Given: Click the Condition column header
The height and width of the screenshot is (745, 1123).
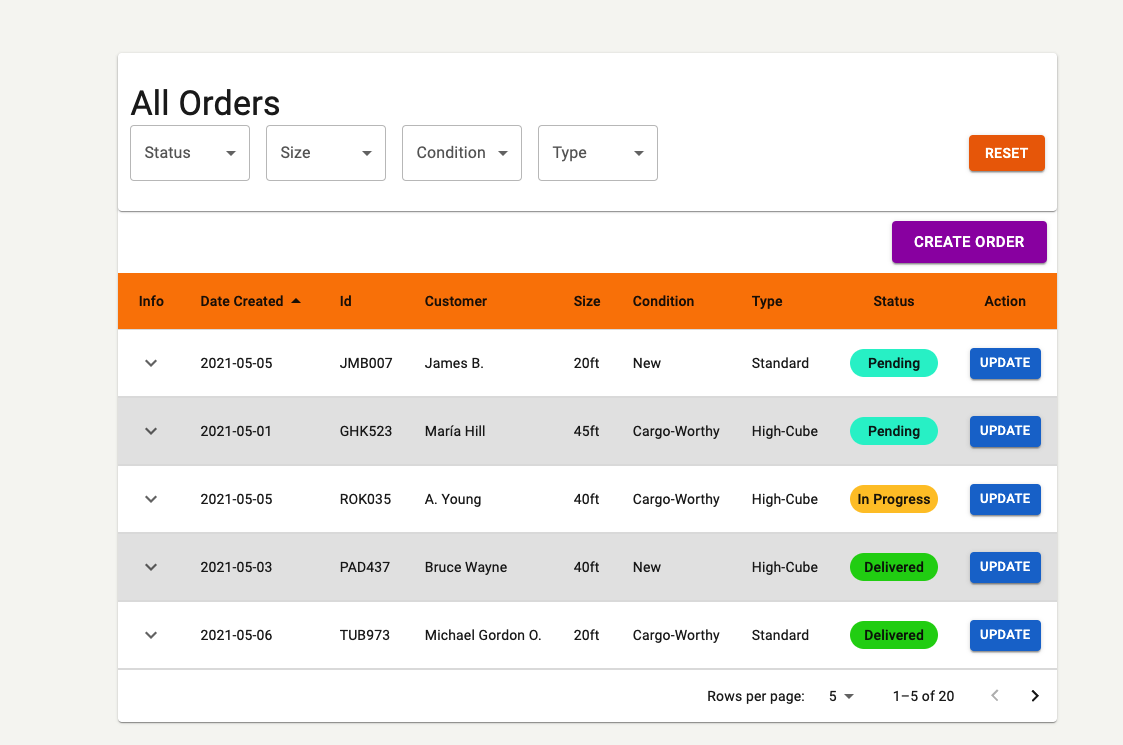Looking at the screenshot, I should click(663, 301).
